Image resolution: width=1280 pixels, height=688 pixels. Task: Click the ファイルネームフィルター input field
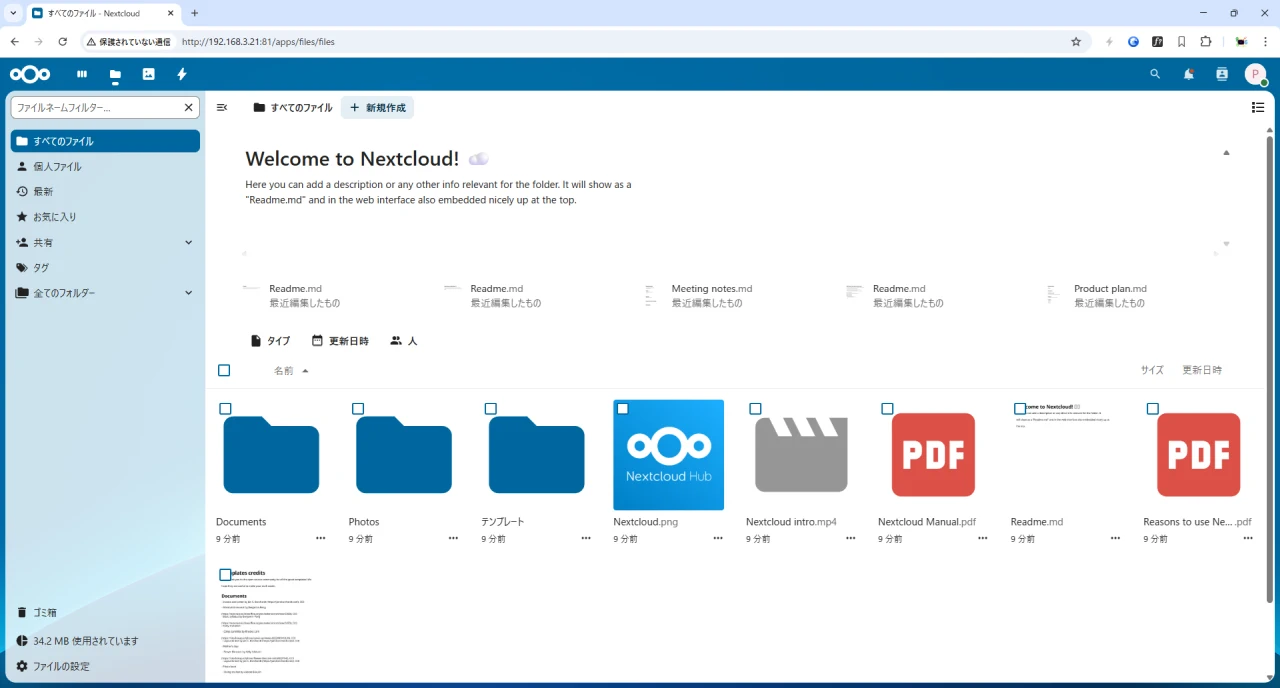tap(95, 107)
